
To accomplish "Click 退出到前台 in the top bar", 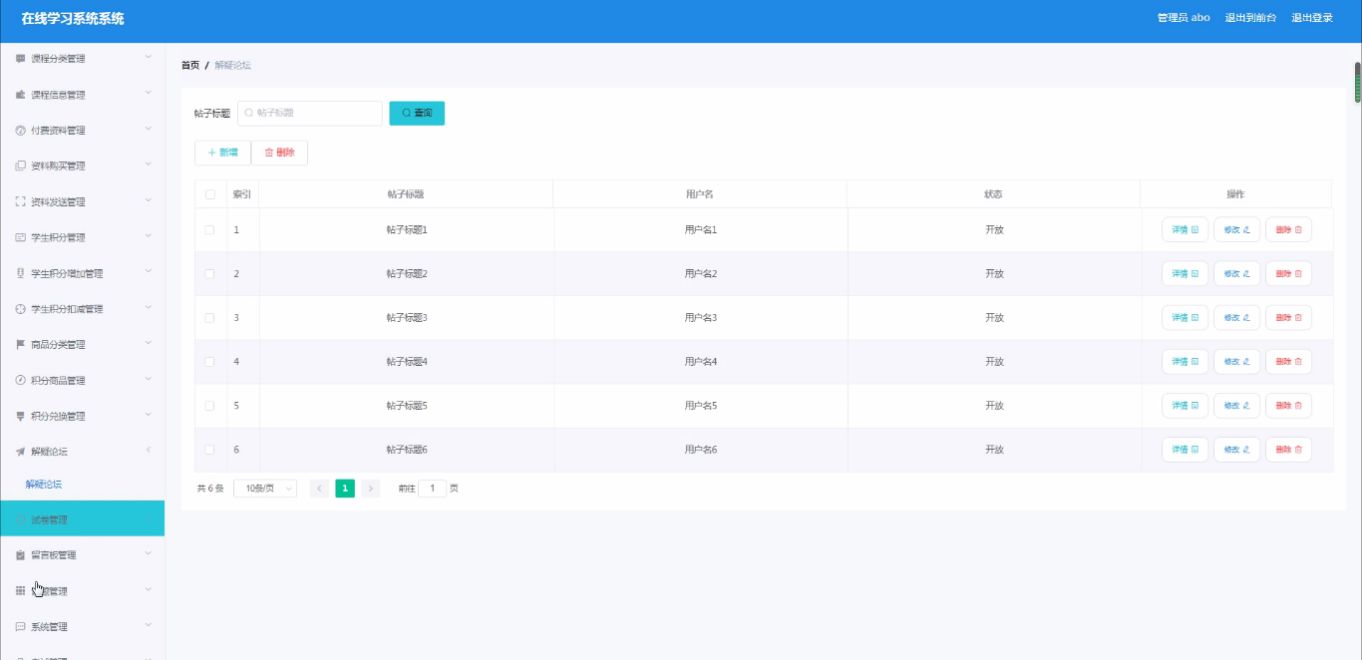I will pos(1251,18).
